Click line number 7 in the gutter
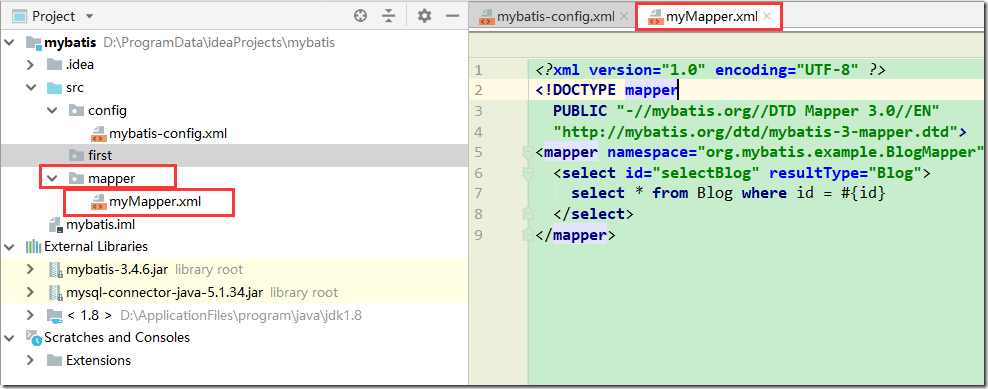988x389 pixels. (479, 194)
